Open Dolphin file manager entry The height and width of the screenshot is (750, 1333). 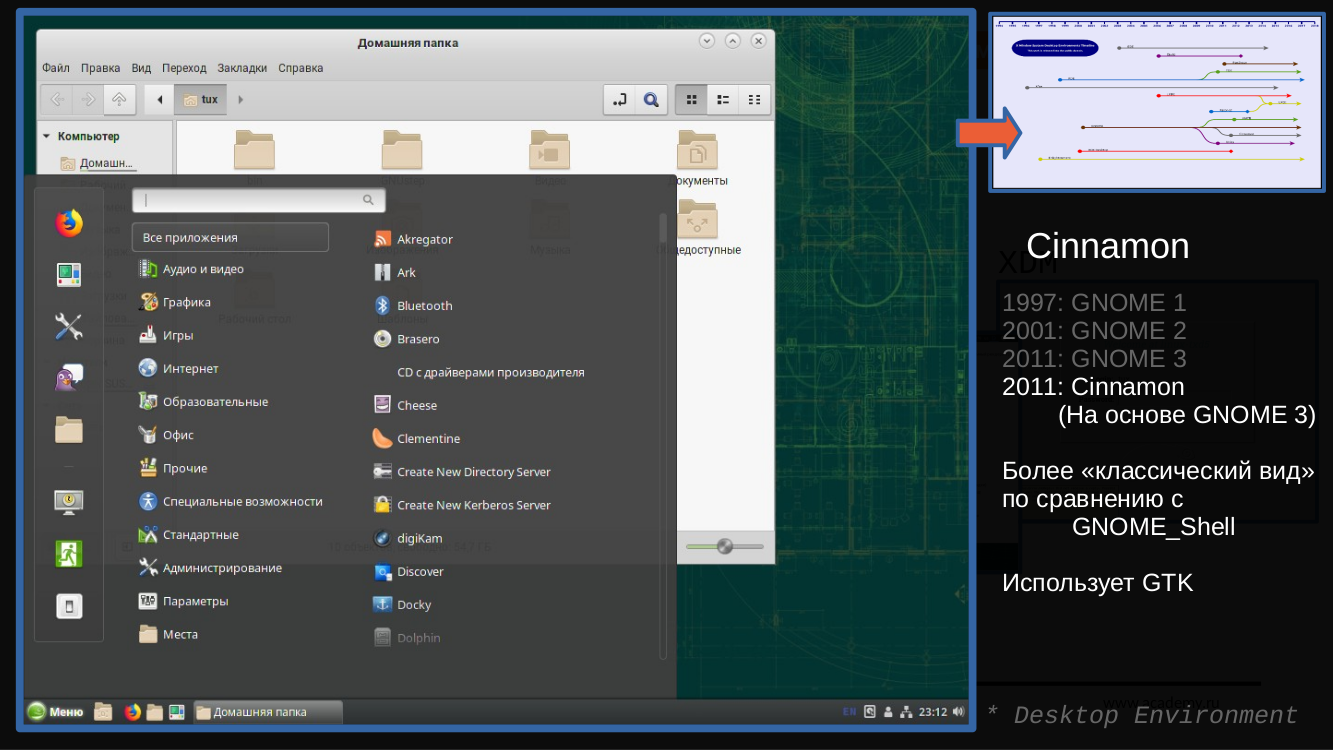[407, 637]
